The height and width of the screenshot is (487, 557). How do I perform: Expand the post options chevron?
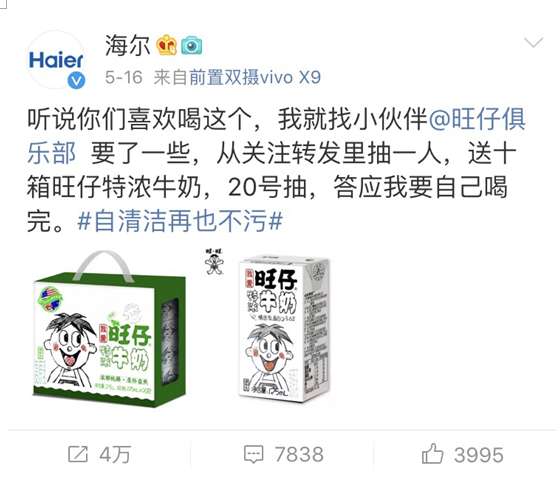coord(534,42)
